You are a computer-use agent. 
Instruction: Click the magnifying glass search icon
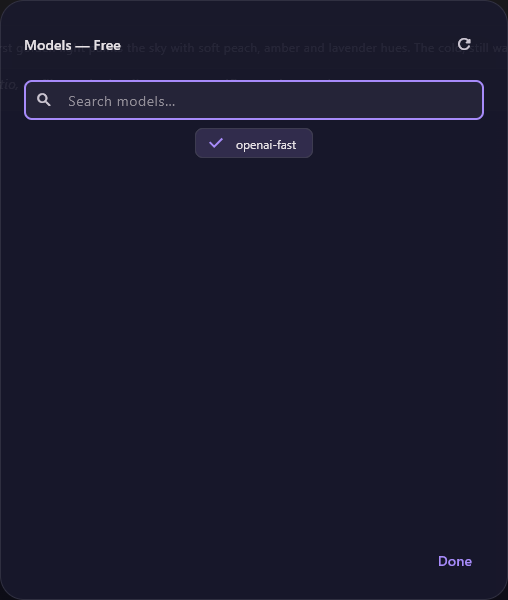(x=44, y=100)
